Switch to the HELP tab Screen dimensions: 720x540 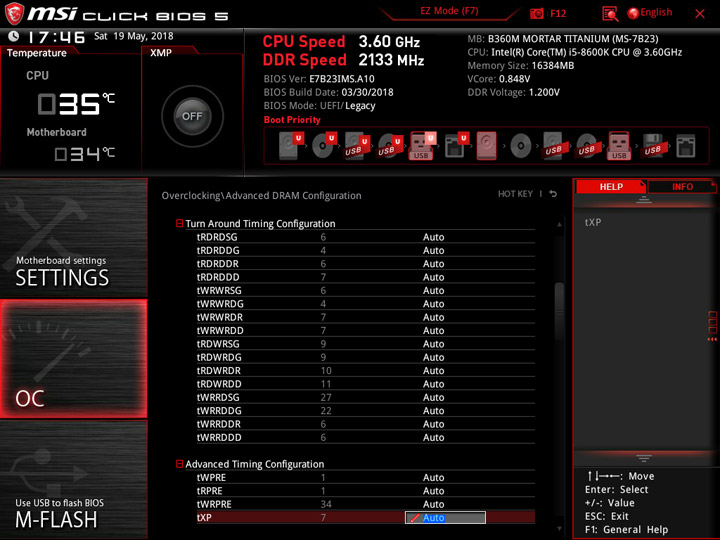[611, 186]
